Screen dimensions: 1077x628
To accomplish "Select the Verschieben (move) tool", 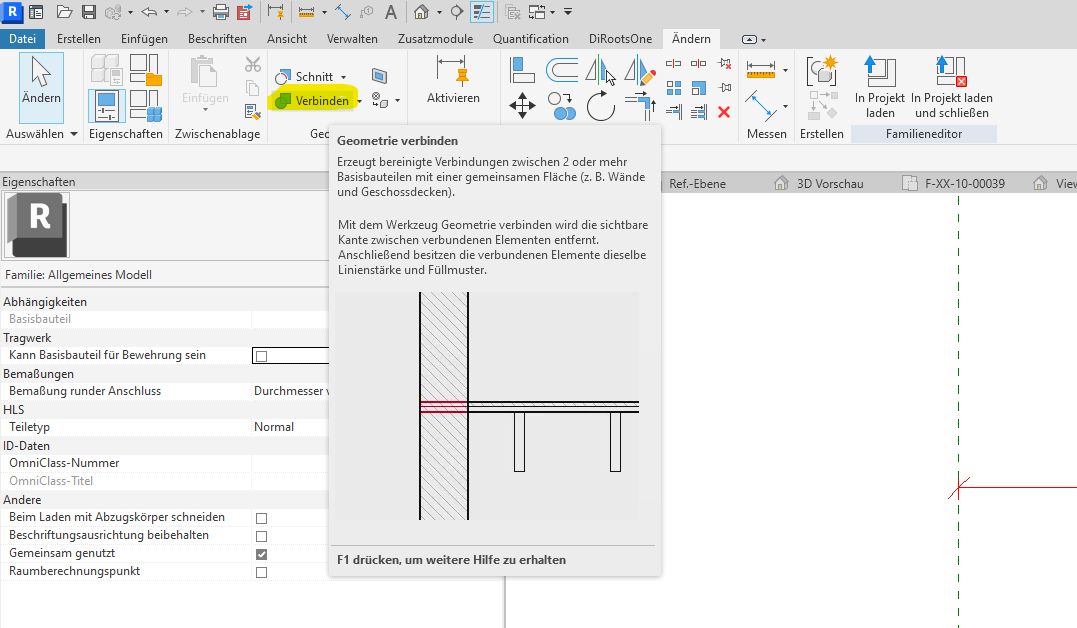I will pos(521,106).
